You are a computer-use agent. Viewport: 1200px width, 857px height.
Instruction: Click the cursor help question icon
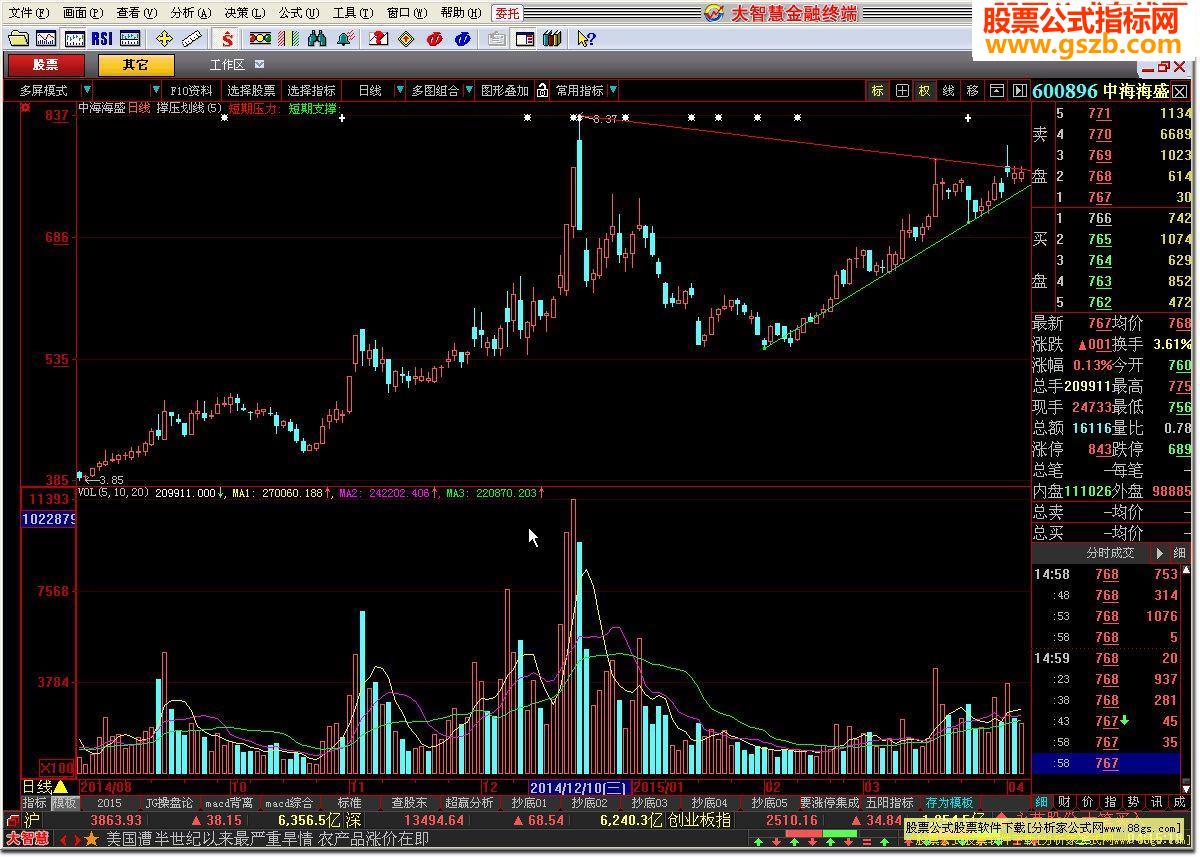click(x=586, y=39)
